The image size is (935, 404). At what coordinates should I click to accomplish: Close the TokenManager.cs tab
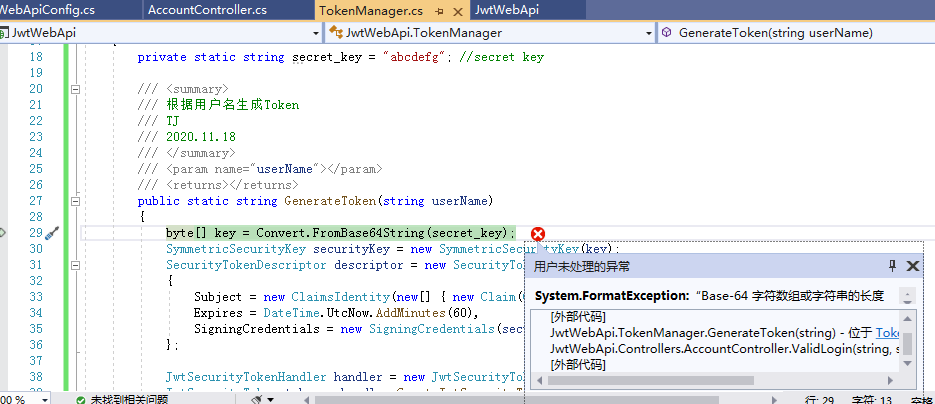pos(458,11)
